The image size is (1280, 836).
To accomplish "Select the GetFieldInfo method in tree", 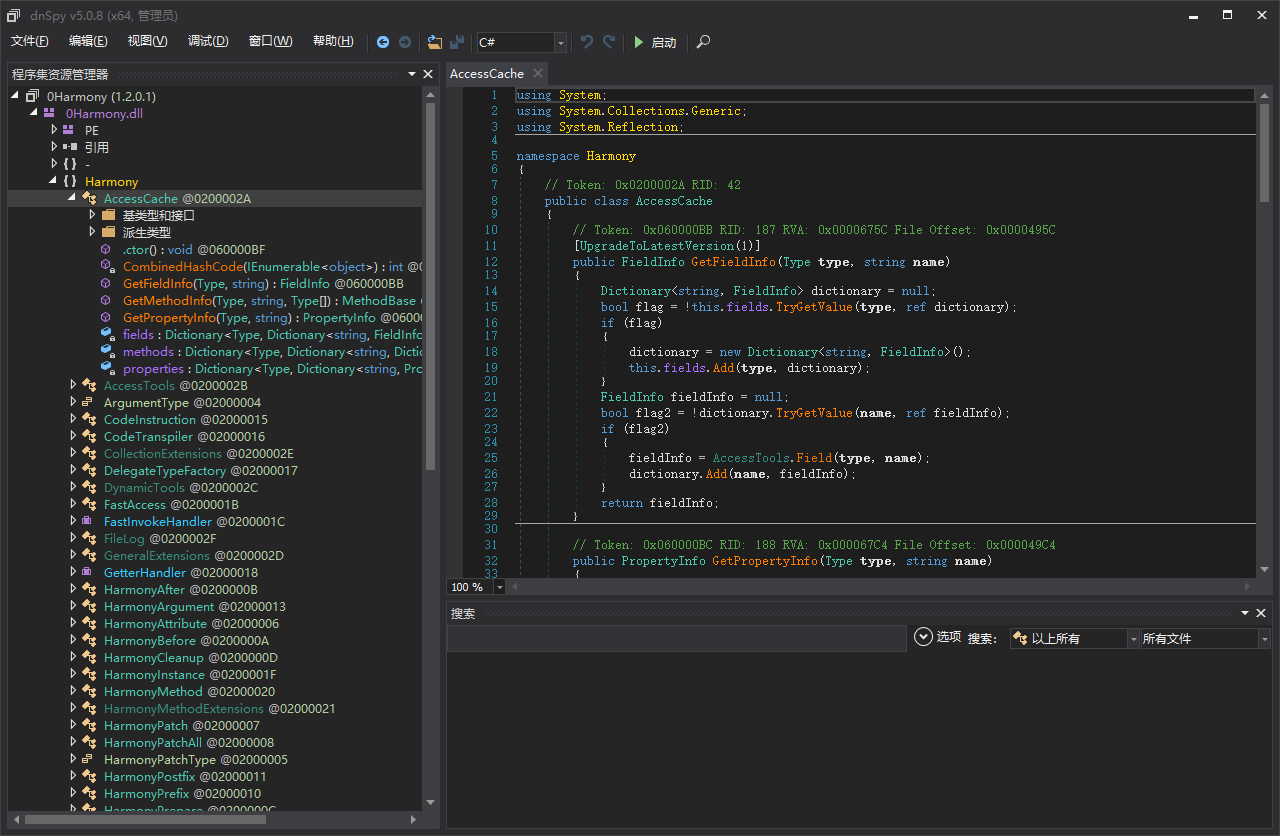I will pos(263,283).
